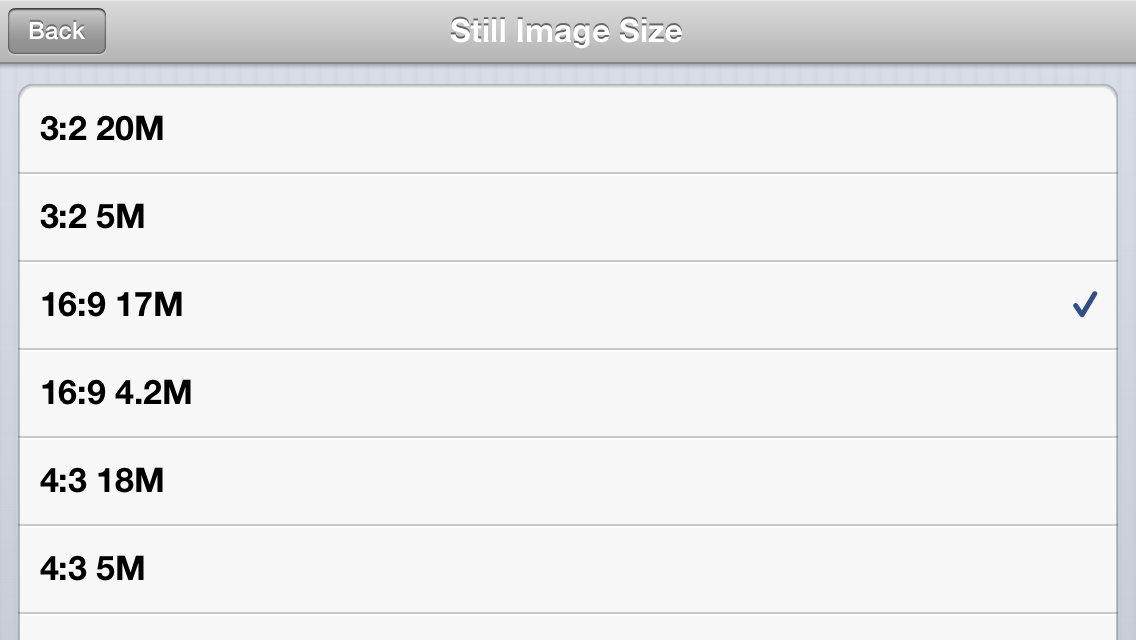Screen dimensions: 1136x640
Task: Pick the 16:9 4.2M size
Action: [x=567, y=394]
